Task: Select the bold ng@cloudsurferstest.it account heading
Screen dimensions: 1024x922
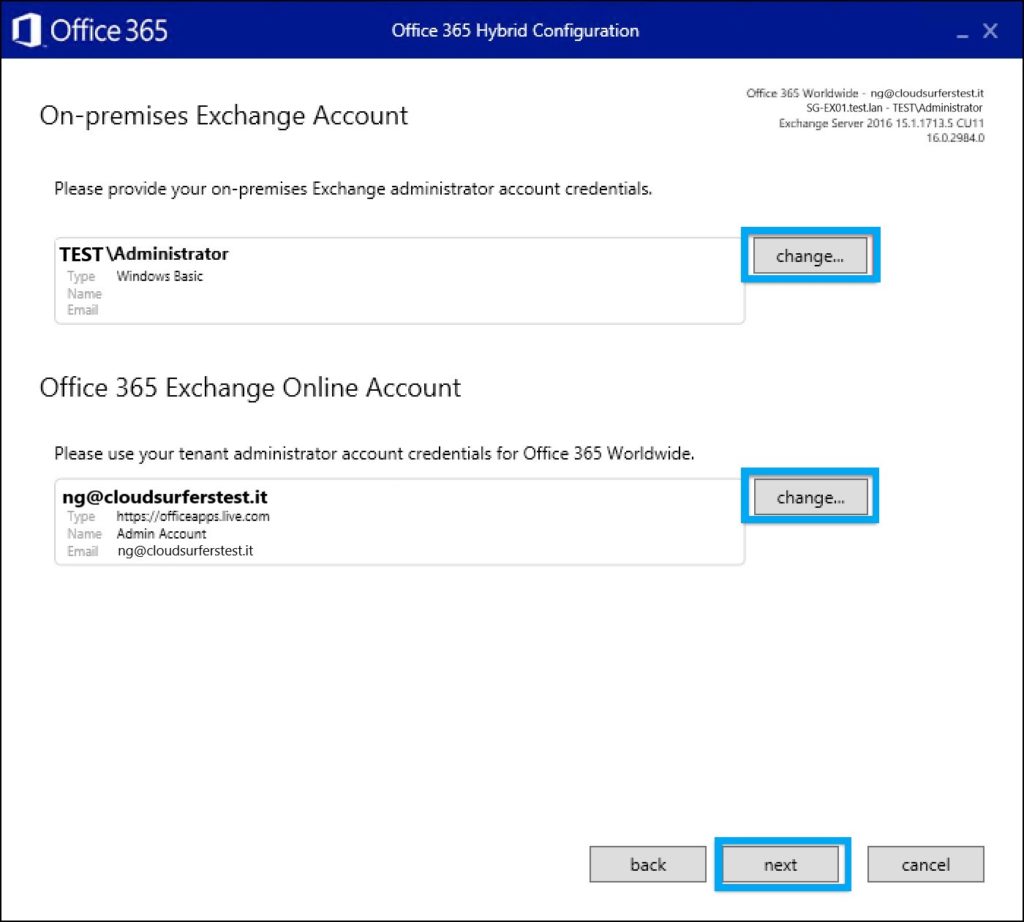Action: point(165,497)
